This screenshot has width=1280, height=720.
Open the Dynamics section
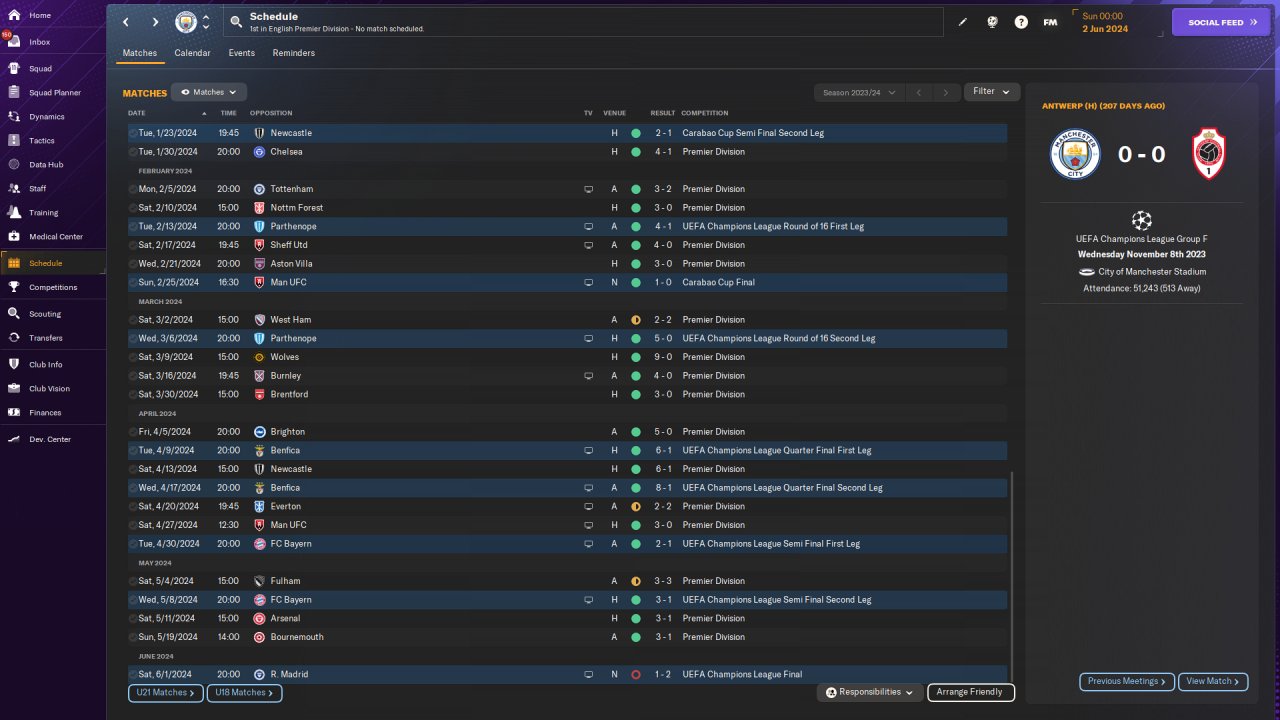pyautogui.click(x=47, y=117)
